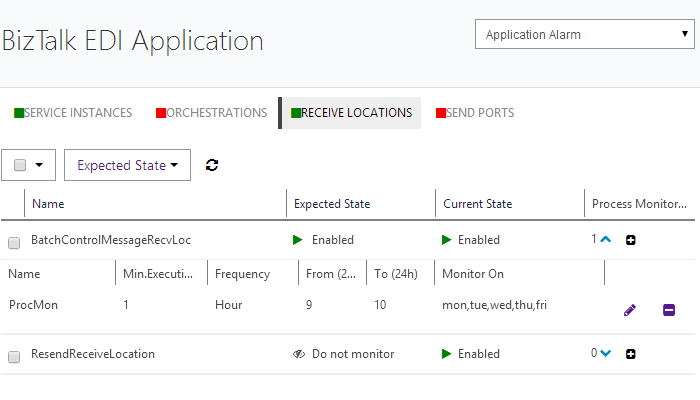Expand ResendReceiveLocation process monitor chevron
This screenshot has height=400, width=700.
604,353
